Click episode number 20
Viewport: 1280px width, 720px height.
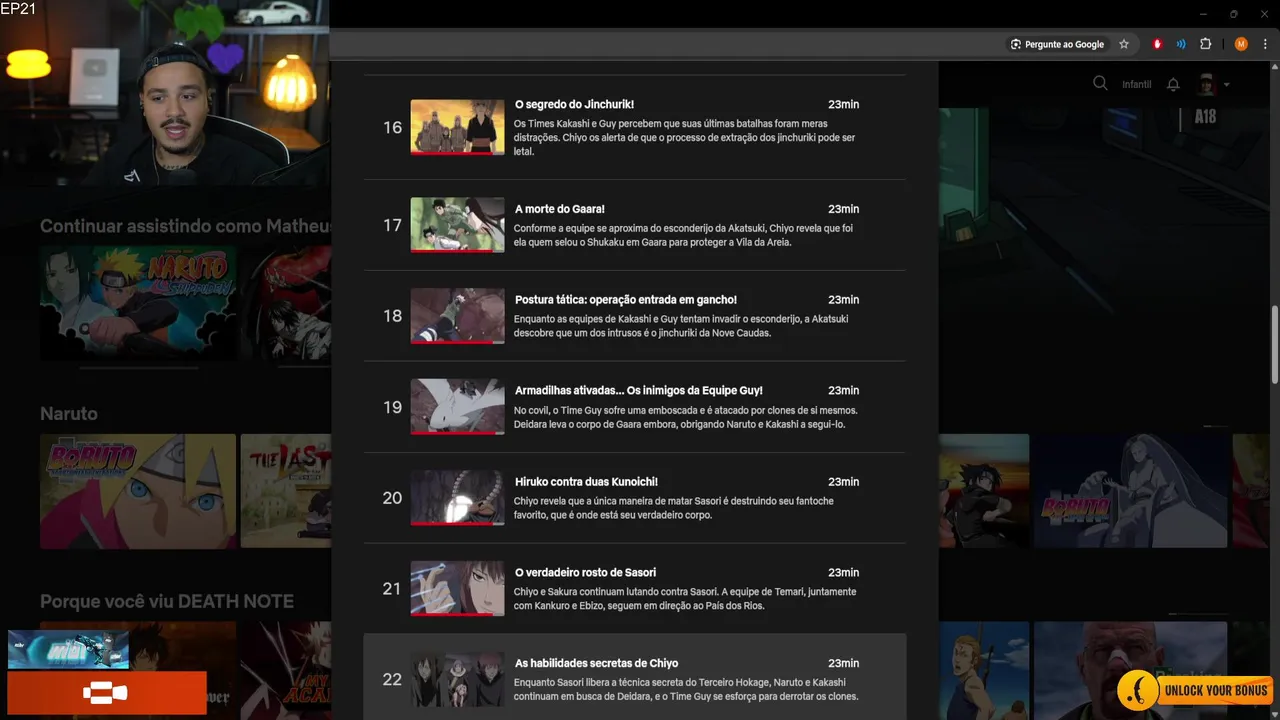pos(392,498)
